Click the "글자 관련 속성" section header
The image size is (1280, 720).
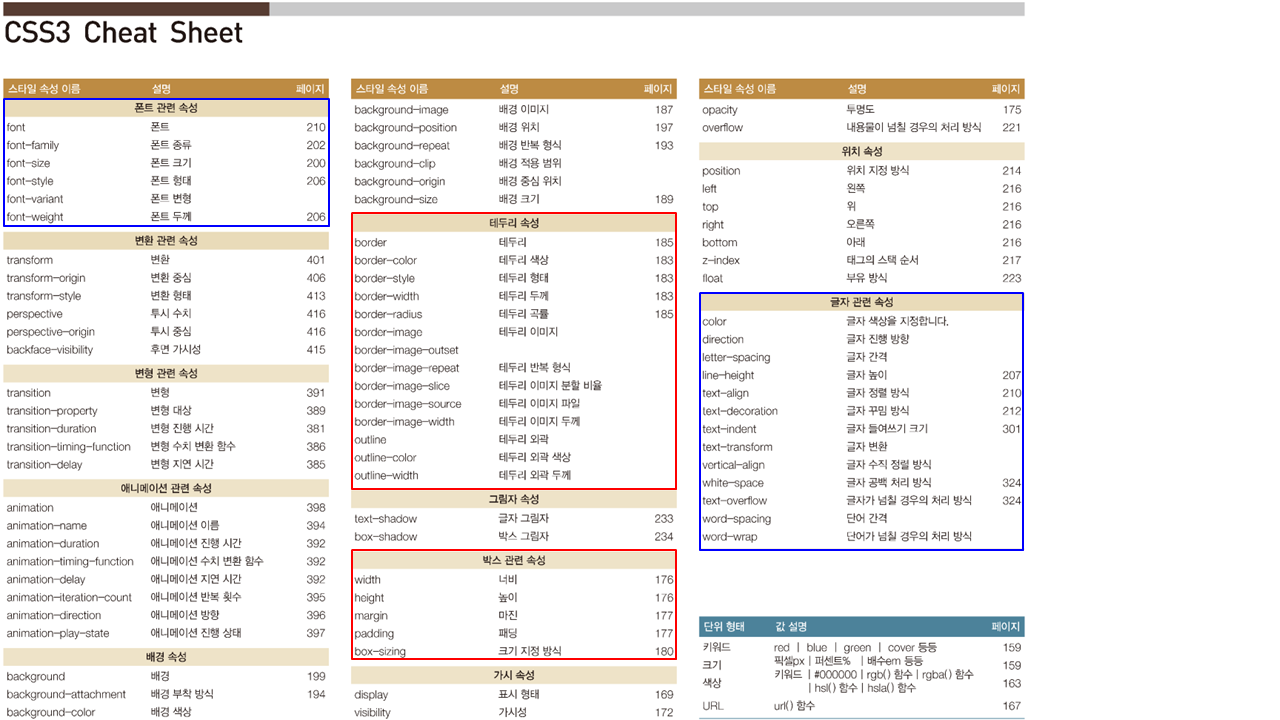pyautogui.click(x=862, y=302)
